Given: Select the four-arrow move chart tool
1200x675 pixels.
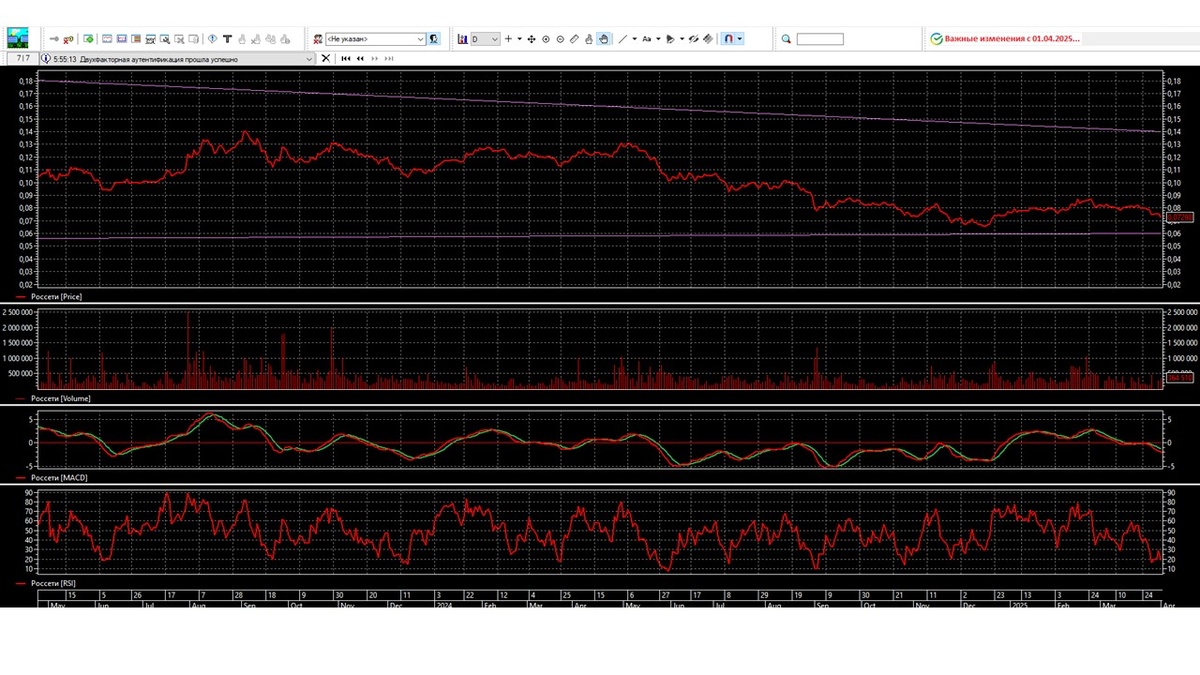Looking at the screenshot, I should 531,39.
